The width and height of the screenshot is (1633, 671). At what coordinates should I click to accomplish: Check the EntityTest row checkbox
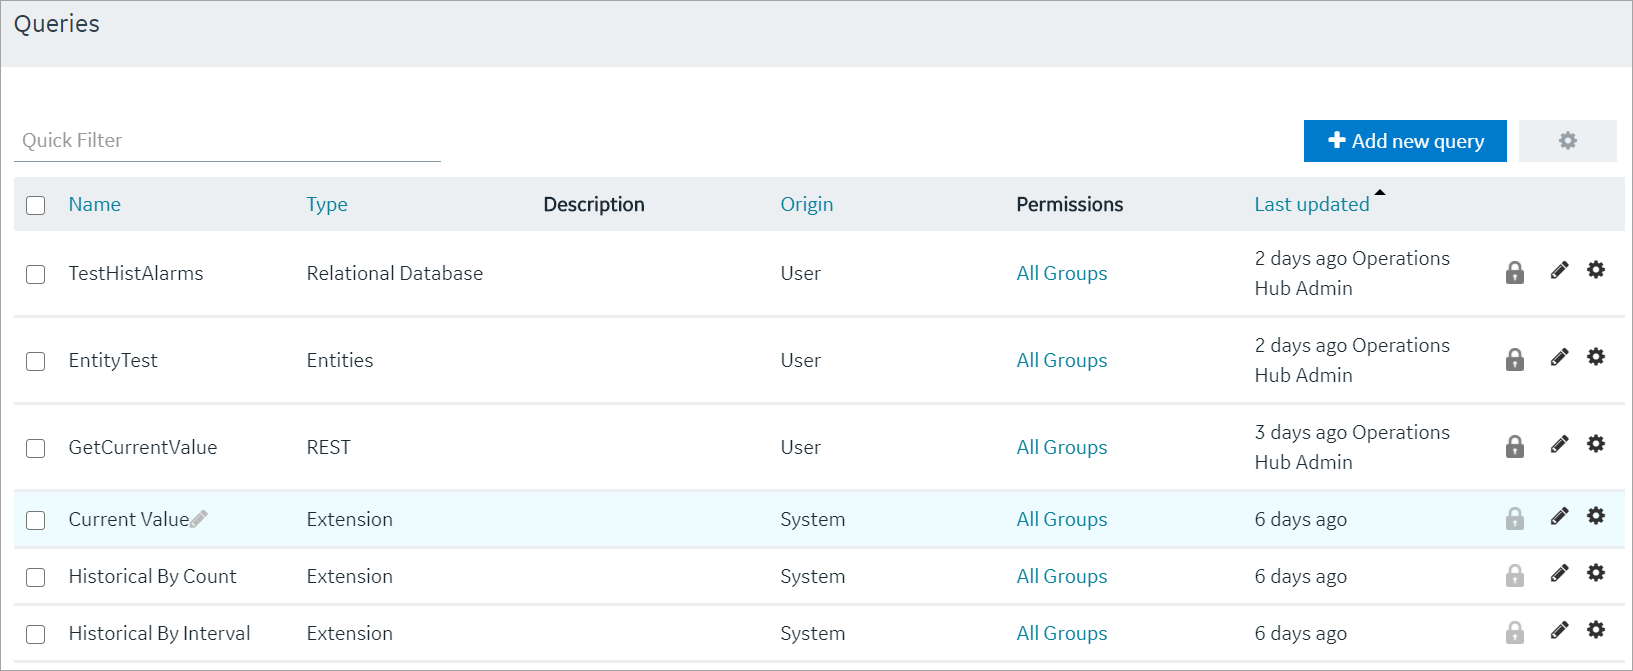pos(36,361)
